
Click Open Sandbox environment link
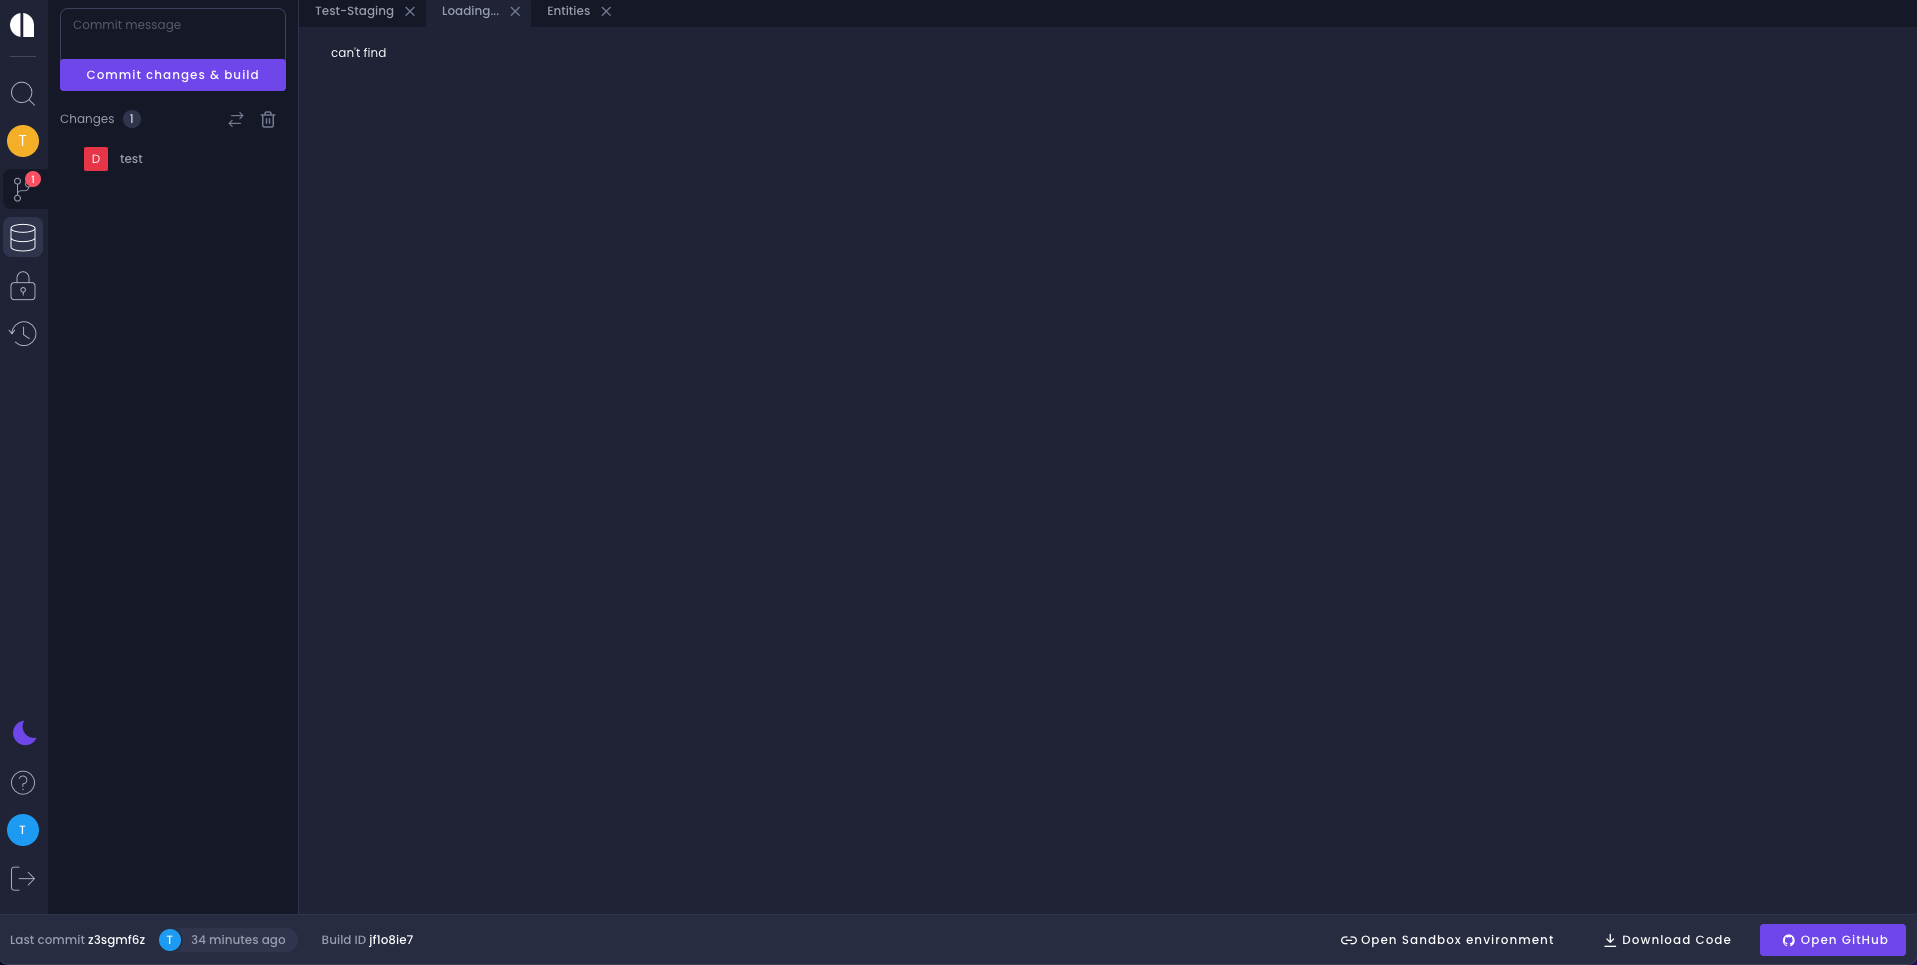point(1447,940)
